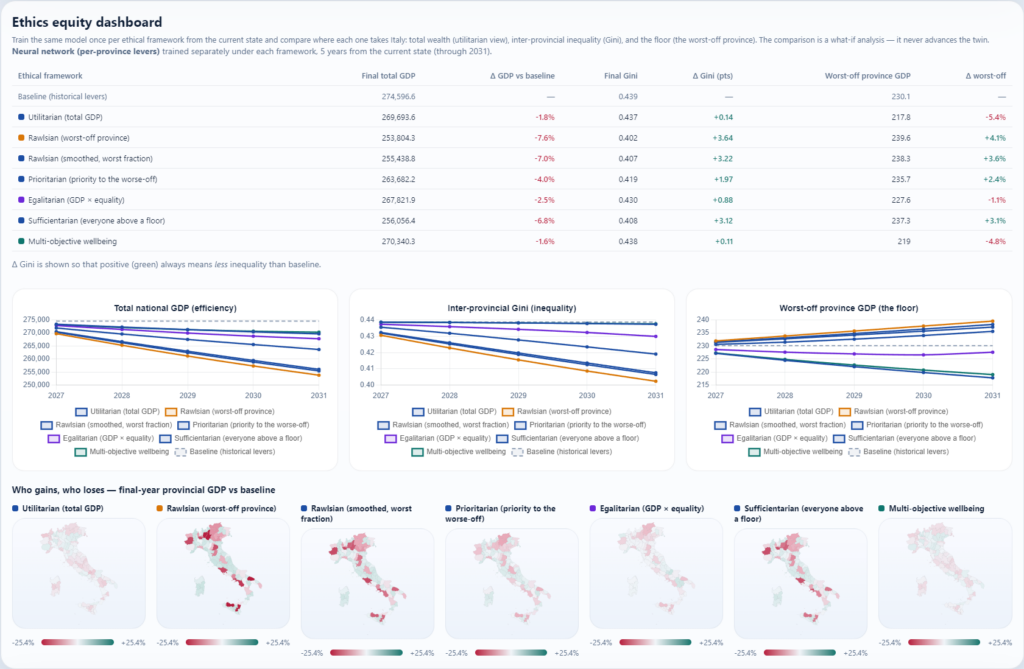Hide Egalitarian series in worst-off province chart

click(x=728, y=438)
